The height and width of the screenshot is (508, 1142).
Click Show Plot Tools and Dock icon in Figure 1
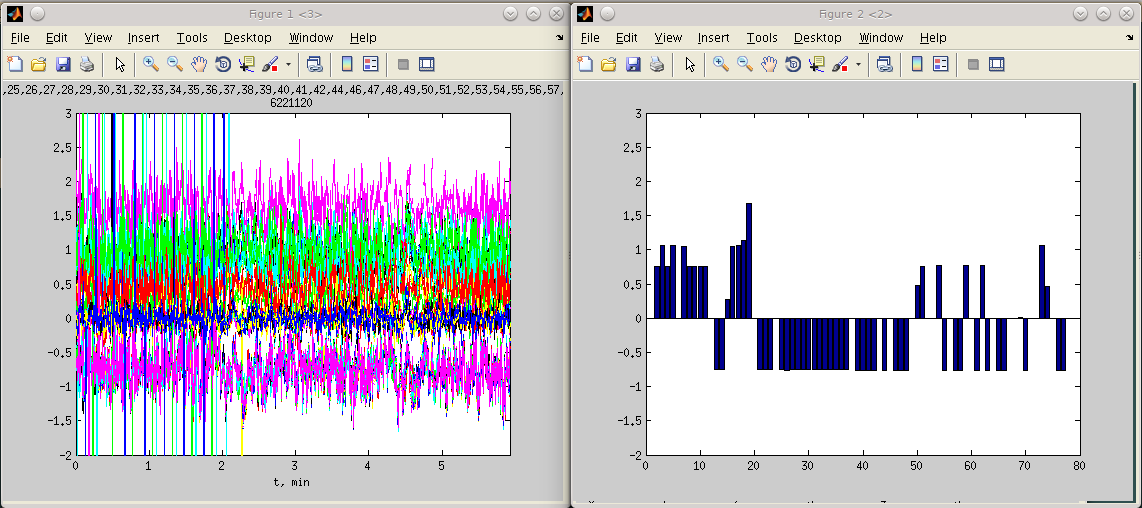point(427,64)
